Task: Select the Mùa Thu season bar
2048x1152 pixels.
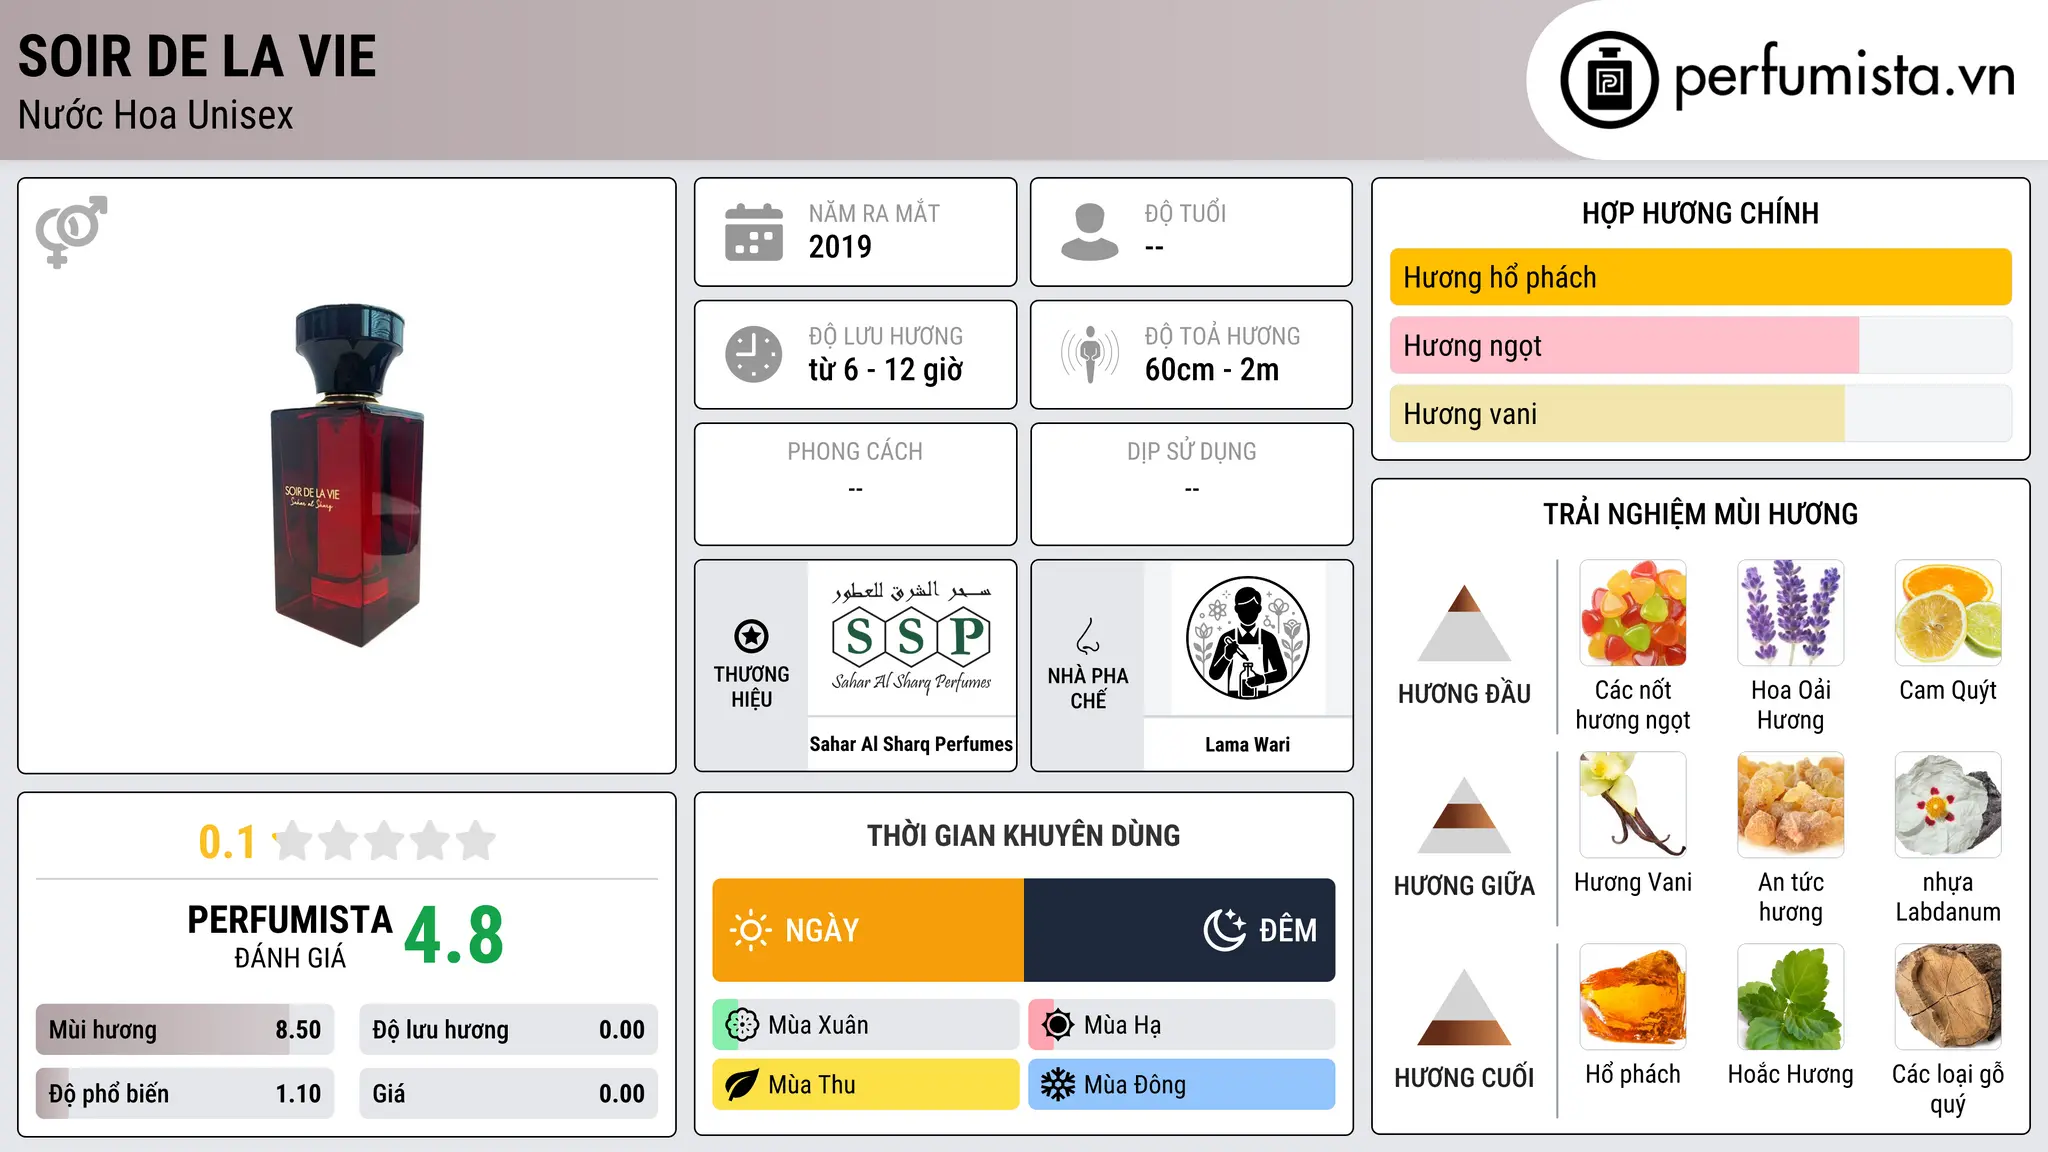Action: click(866, 1085)
